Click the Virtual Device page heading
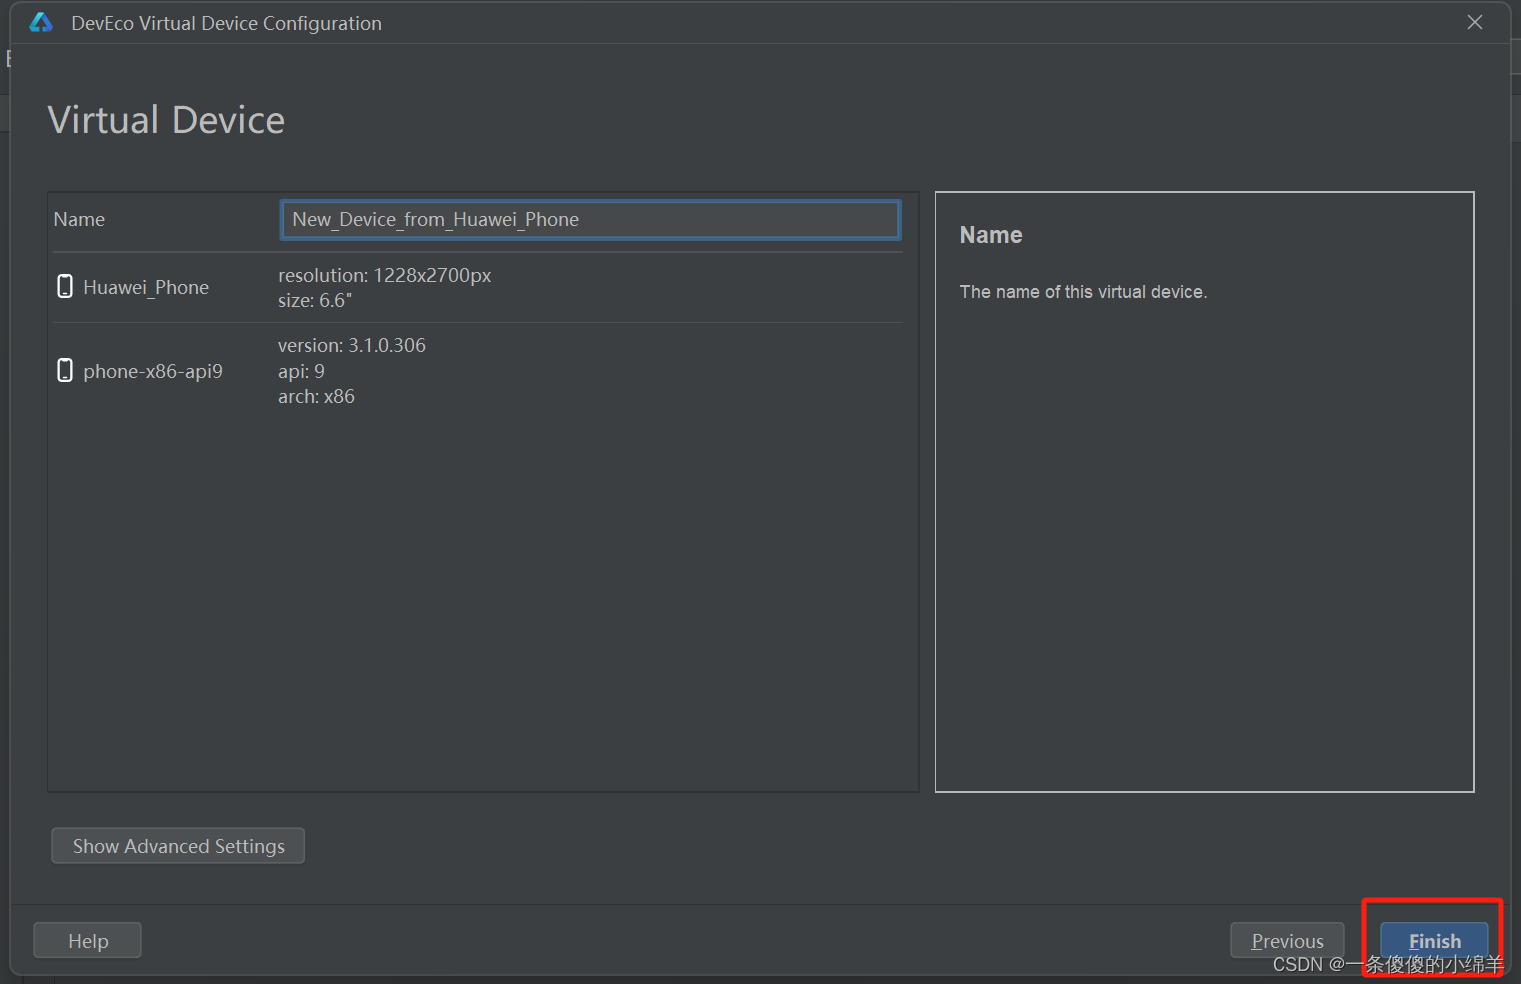The image size is (1521, 984). (x=166, y=120)
